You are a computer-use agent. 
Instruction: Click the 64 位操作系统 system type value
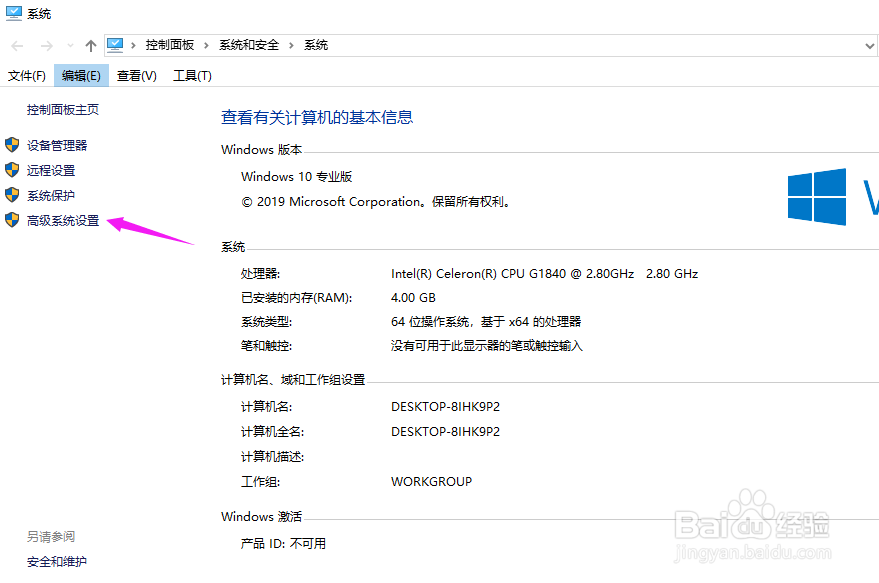click(x=486, y=322)
